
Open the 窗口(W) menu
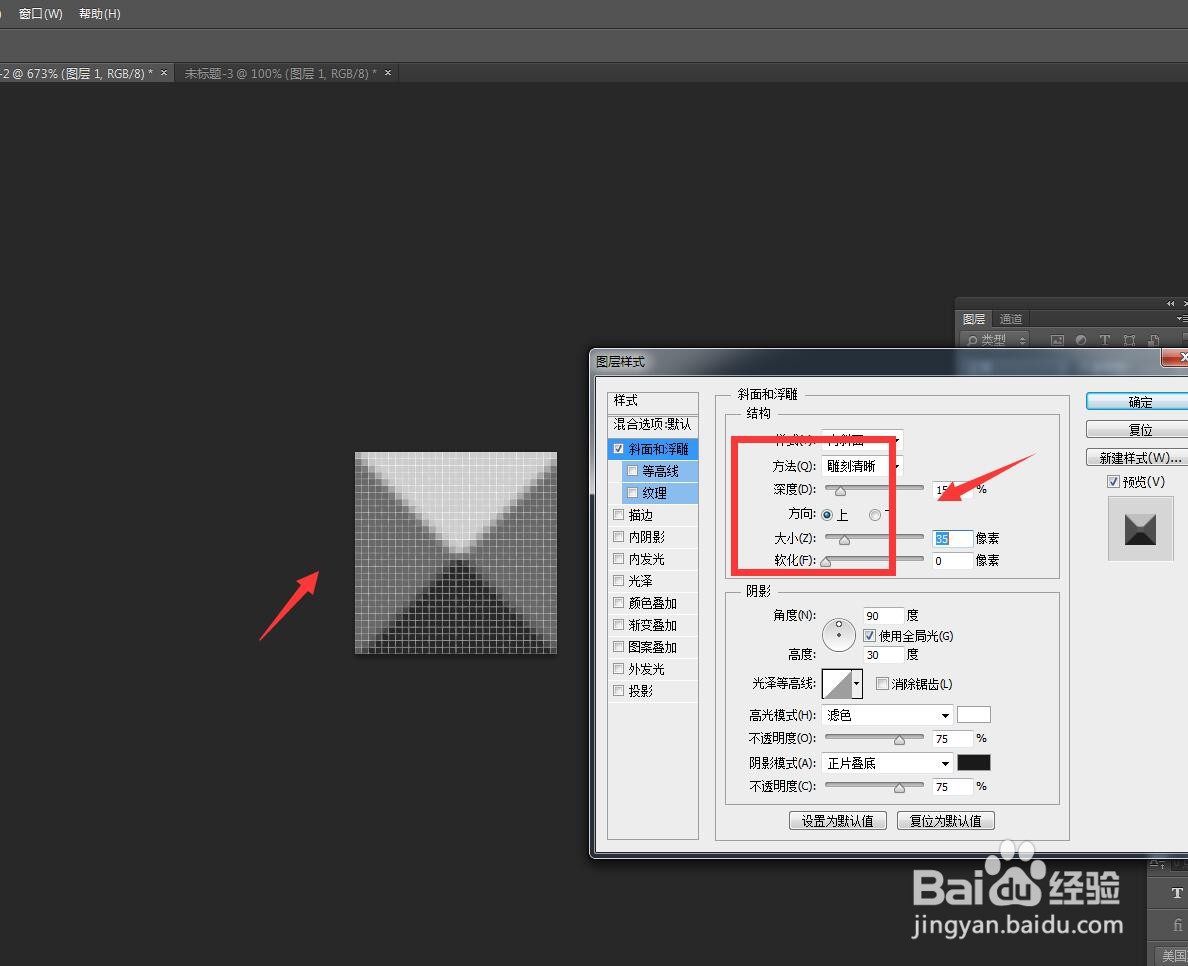click(40, 14)
